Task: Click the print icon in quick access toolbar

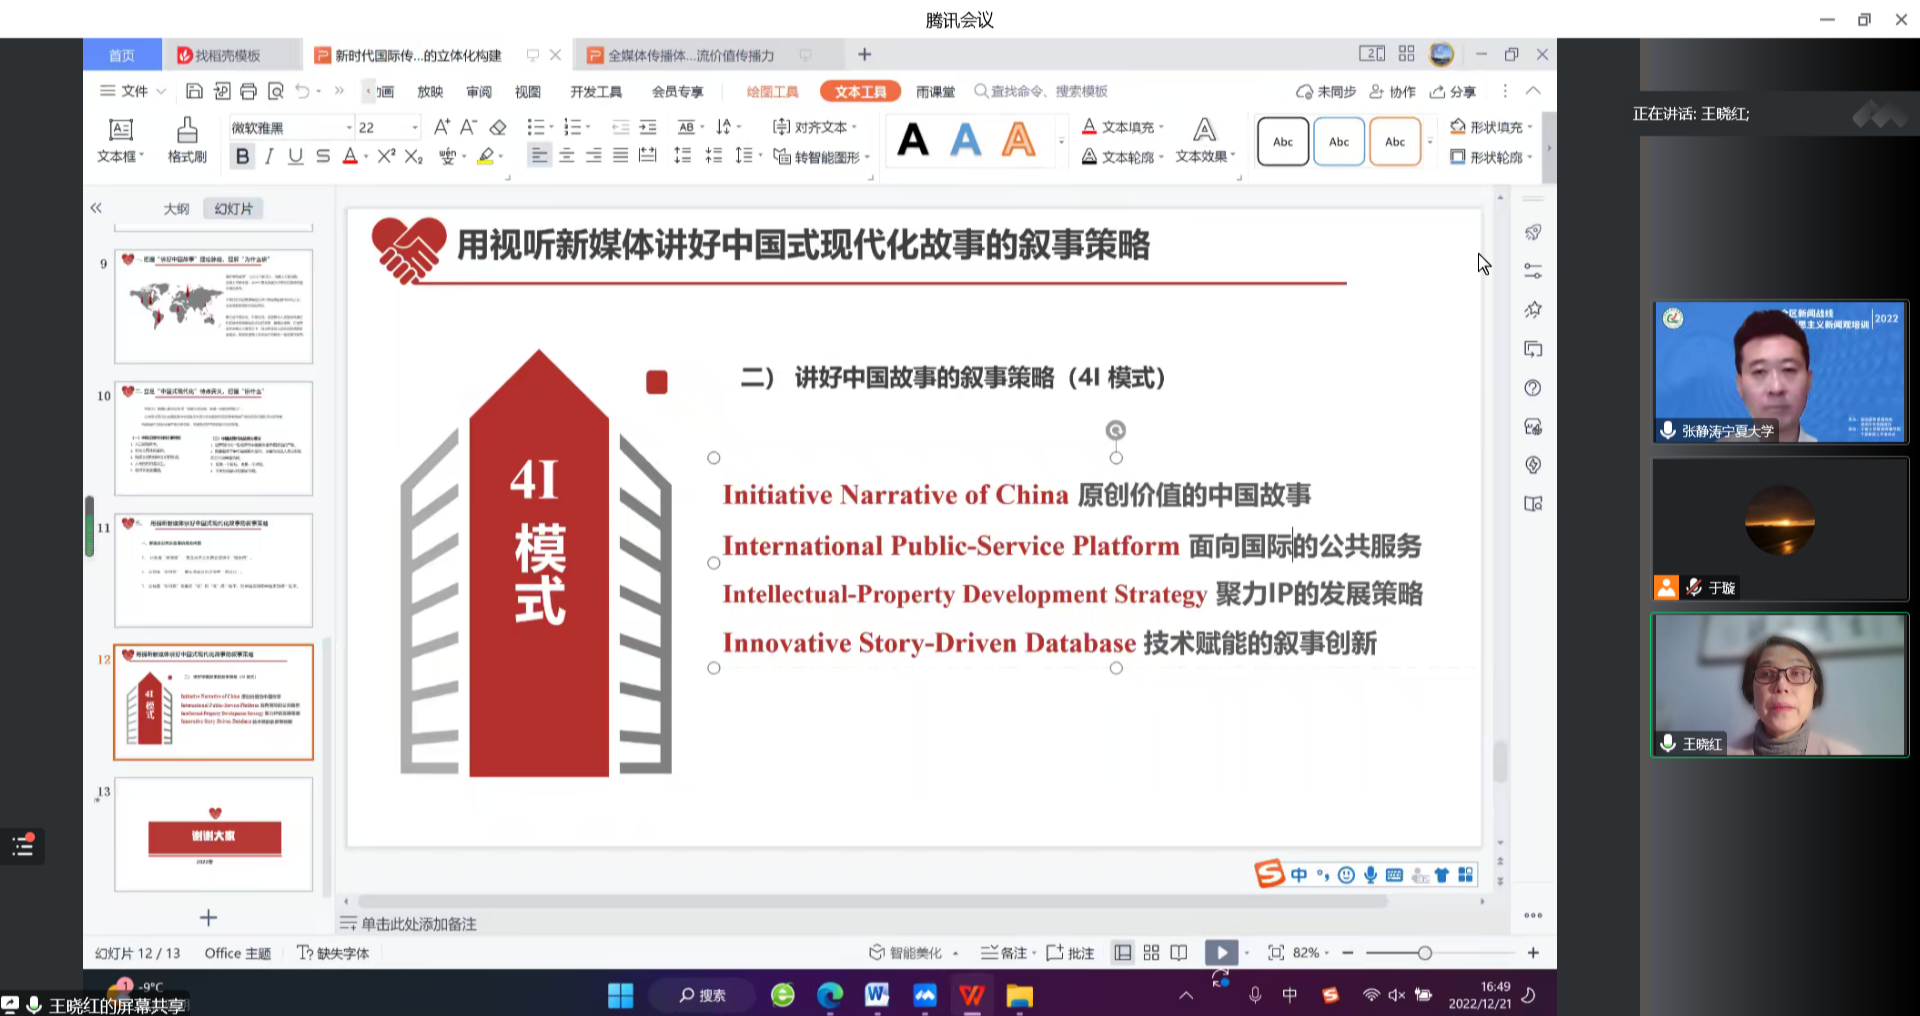Action: (248, 91)
